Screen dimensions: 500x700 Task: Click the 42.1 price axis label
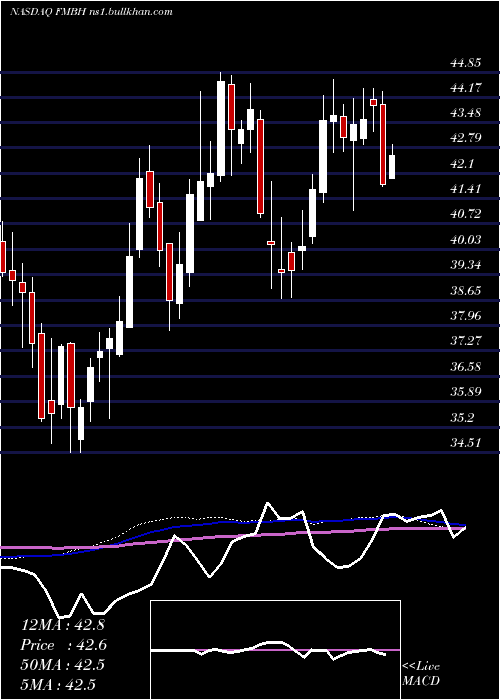click(462, 164)
